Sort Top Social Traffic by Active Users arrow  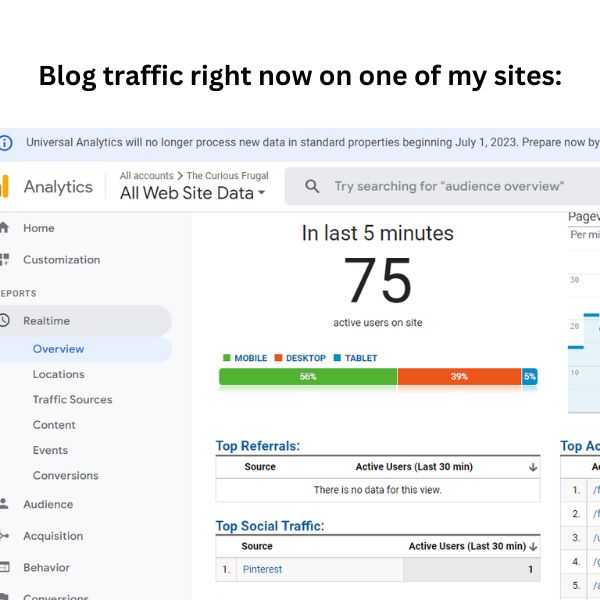pyautogui.click(x=533, y=547)
